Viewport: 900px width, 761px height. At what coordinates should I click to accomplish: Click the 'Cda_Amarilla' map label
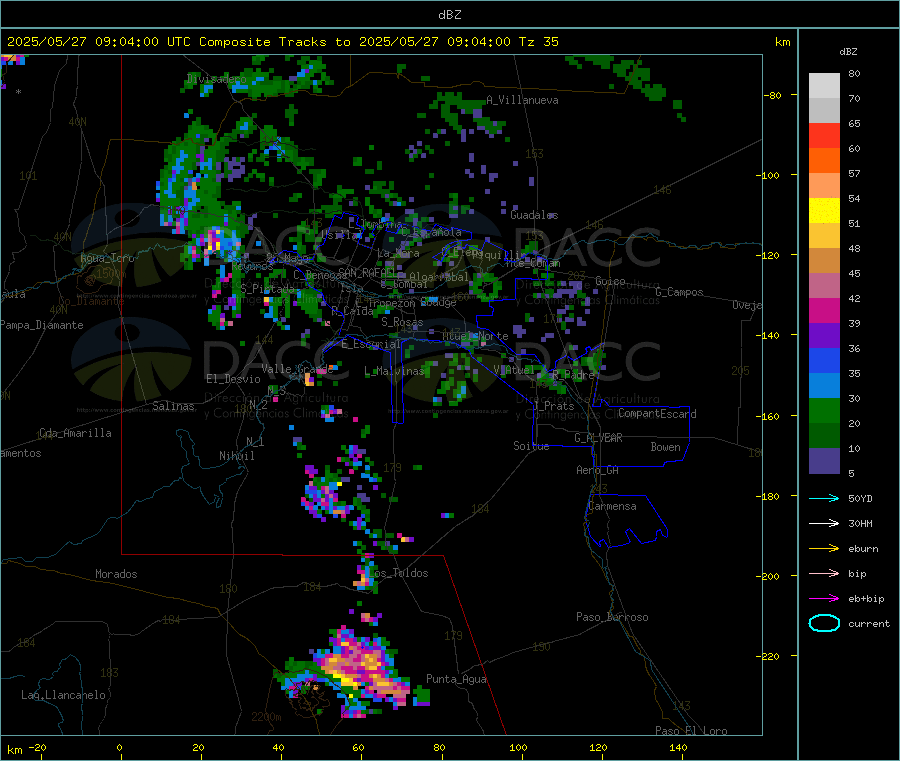[75, 433]
